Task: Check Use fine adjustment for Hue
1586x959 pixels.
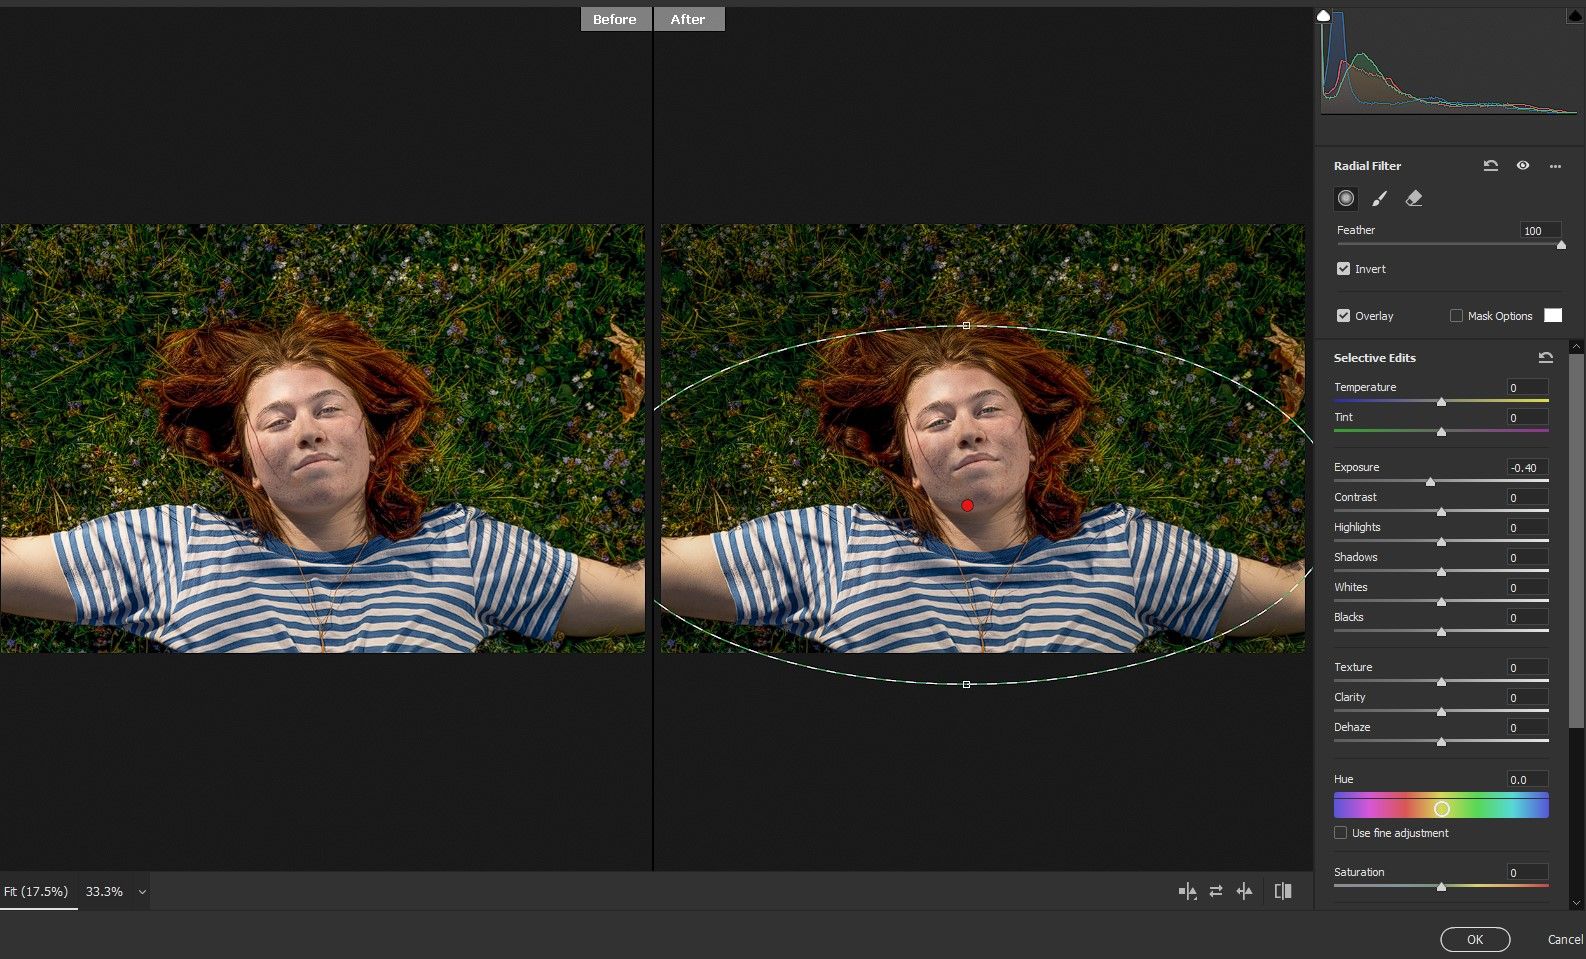Action: [x=1340, y=833]
